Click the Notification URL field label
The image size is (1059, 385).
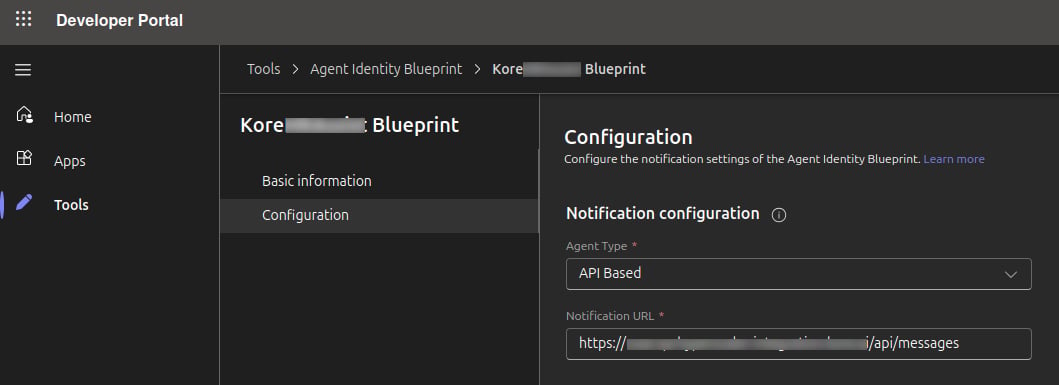click(611, 316)
